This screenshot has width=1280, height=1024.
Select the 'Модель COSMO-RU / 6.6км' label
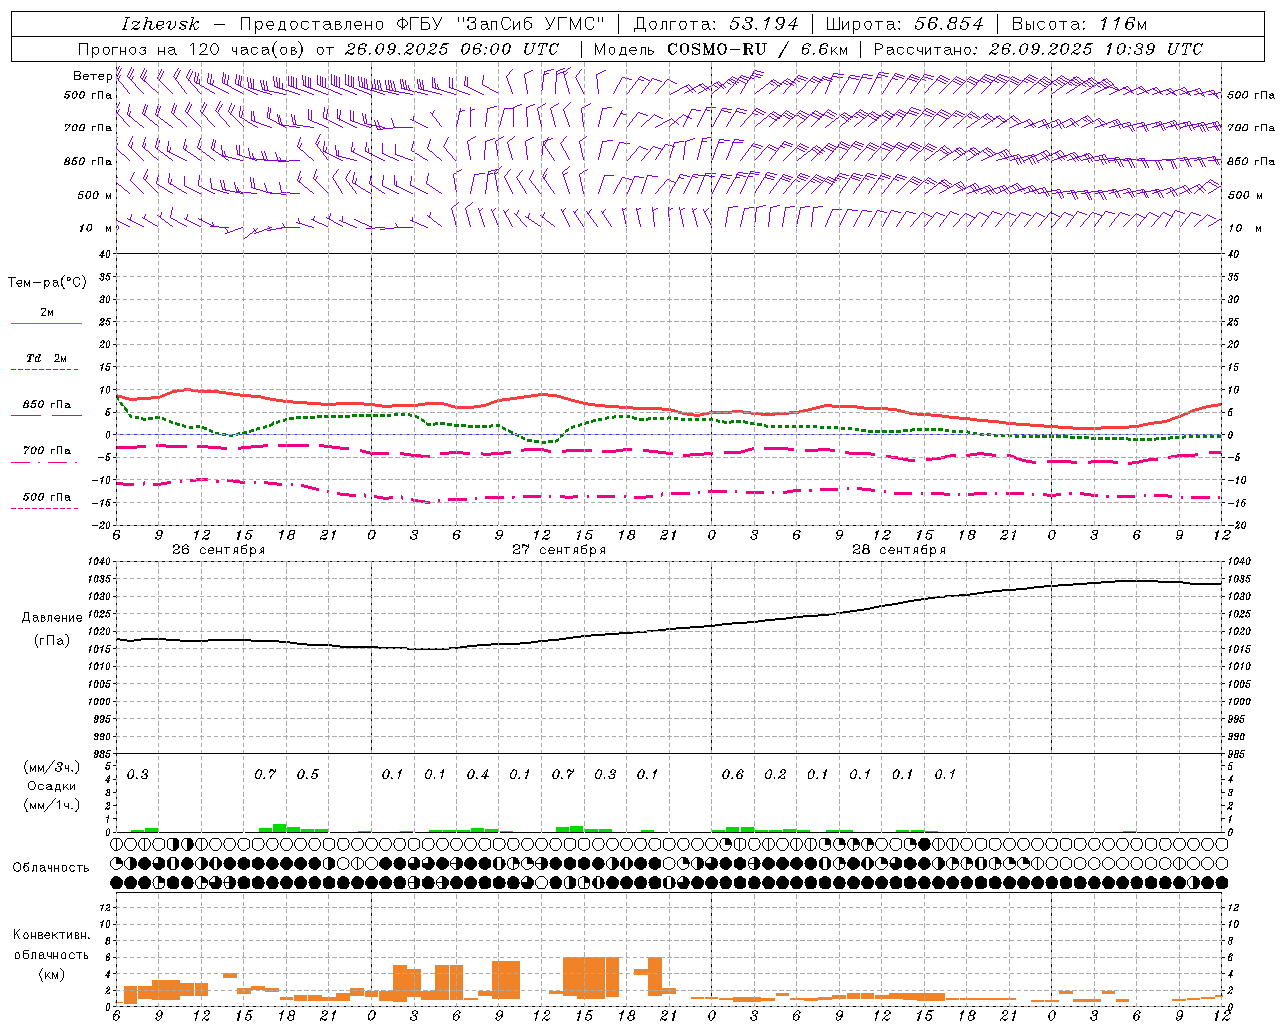pos(721,49)
